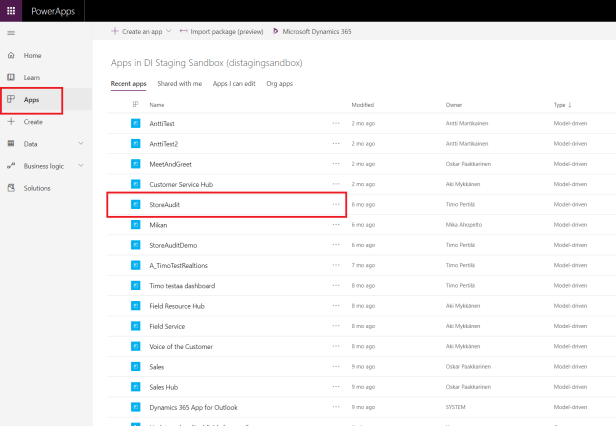The height and width of the screenshot is (426, 616).
Task: Sort by the Owner column header
Action: [x=454, y=105]
